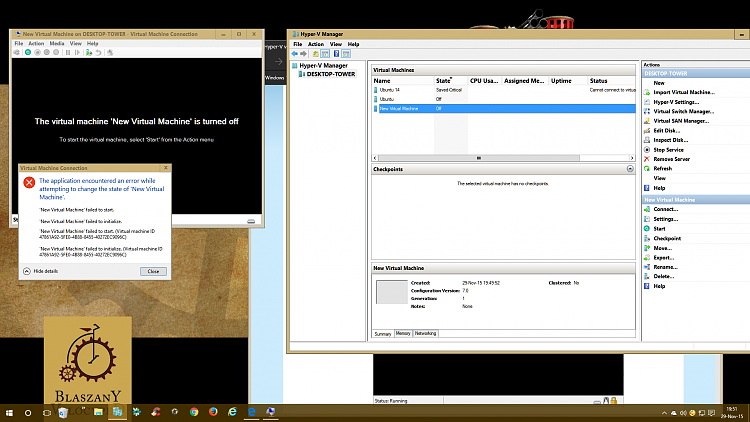Screen dimensions: 750x422
Task: Select DESKTOP-TOWER in the console tree
Action: 331,74
